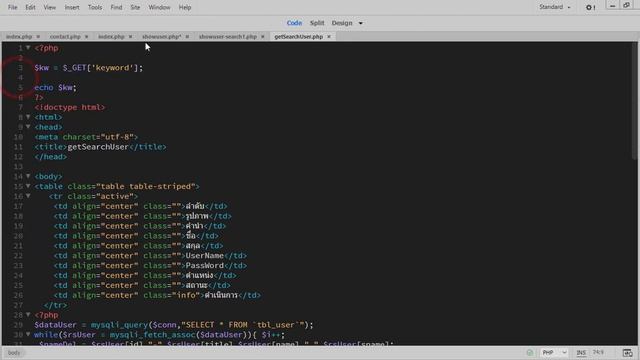
Task: Open the Help menu
Action: 185,7
